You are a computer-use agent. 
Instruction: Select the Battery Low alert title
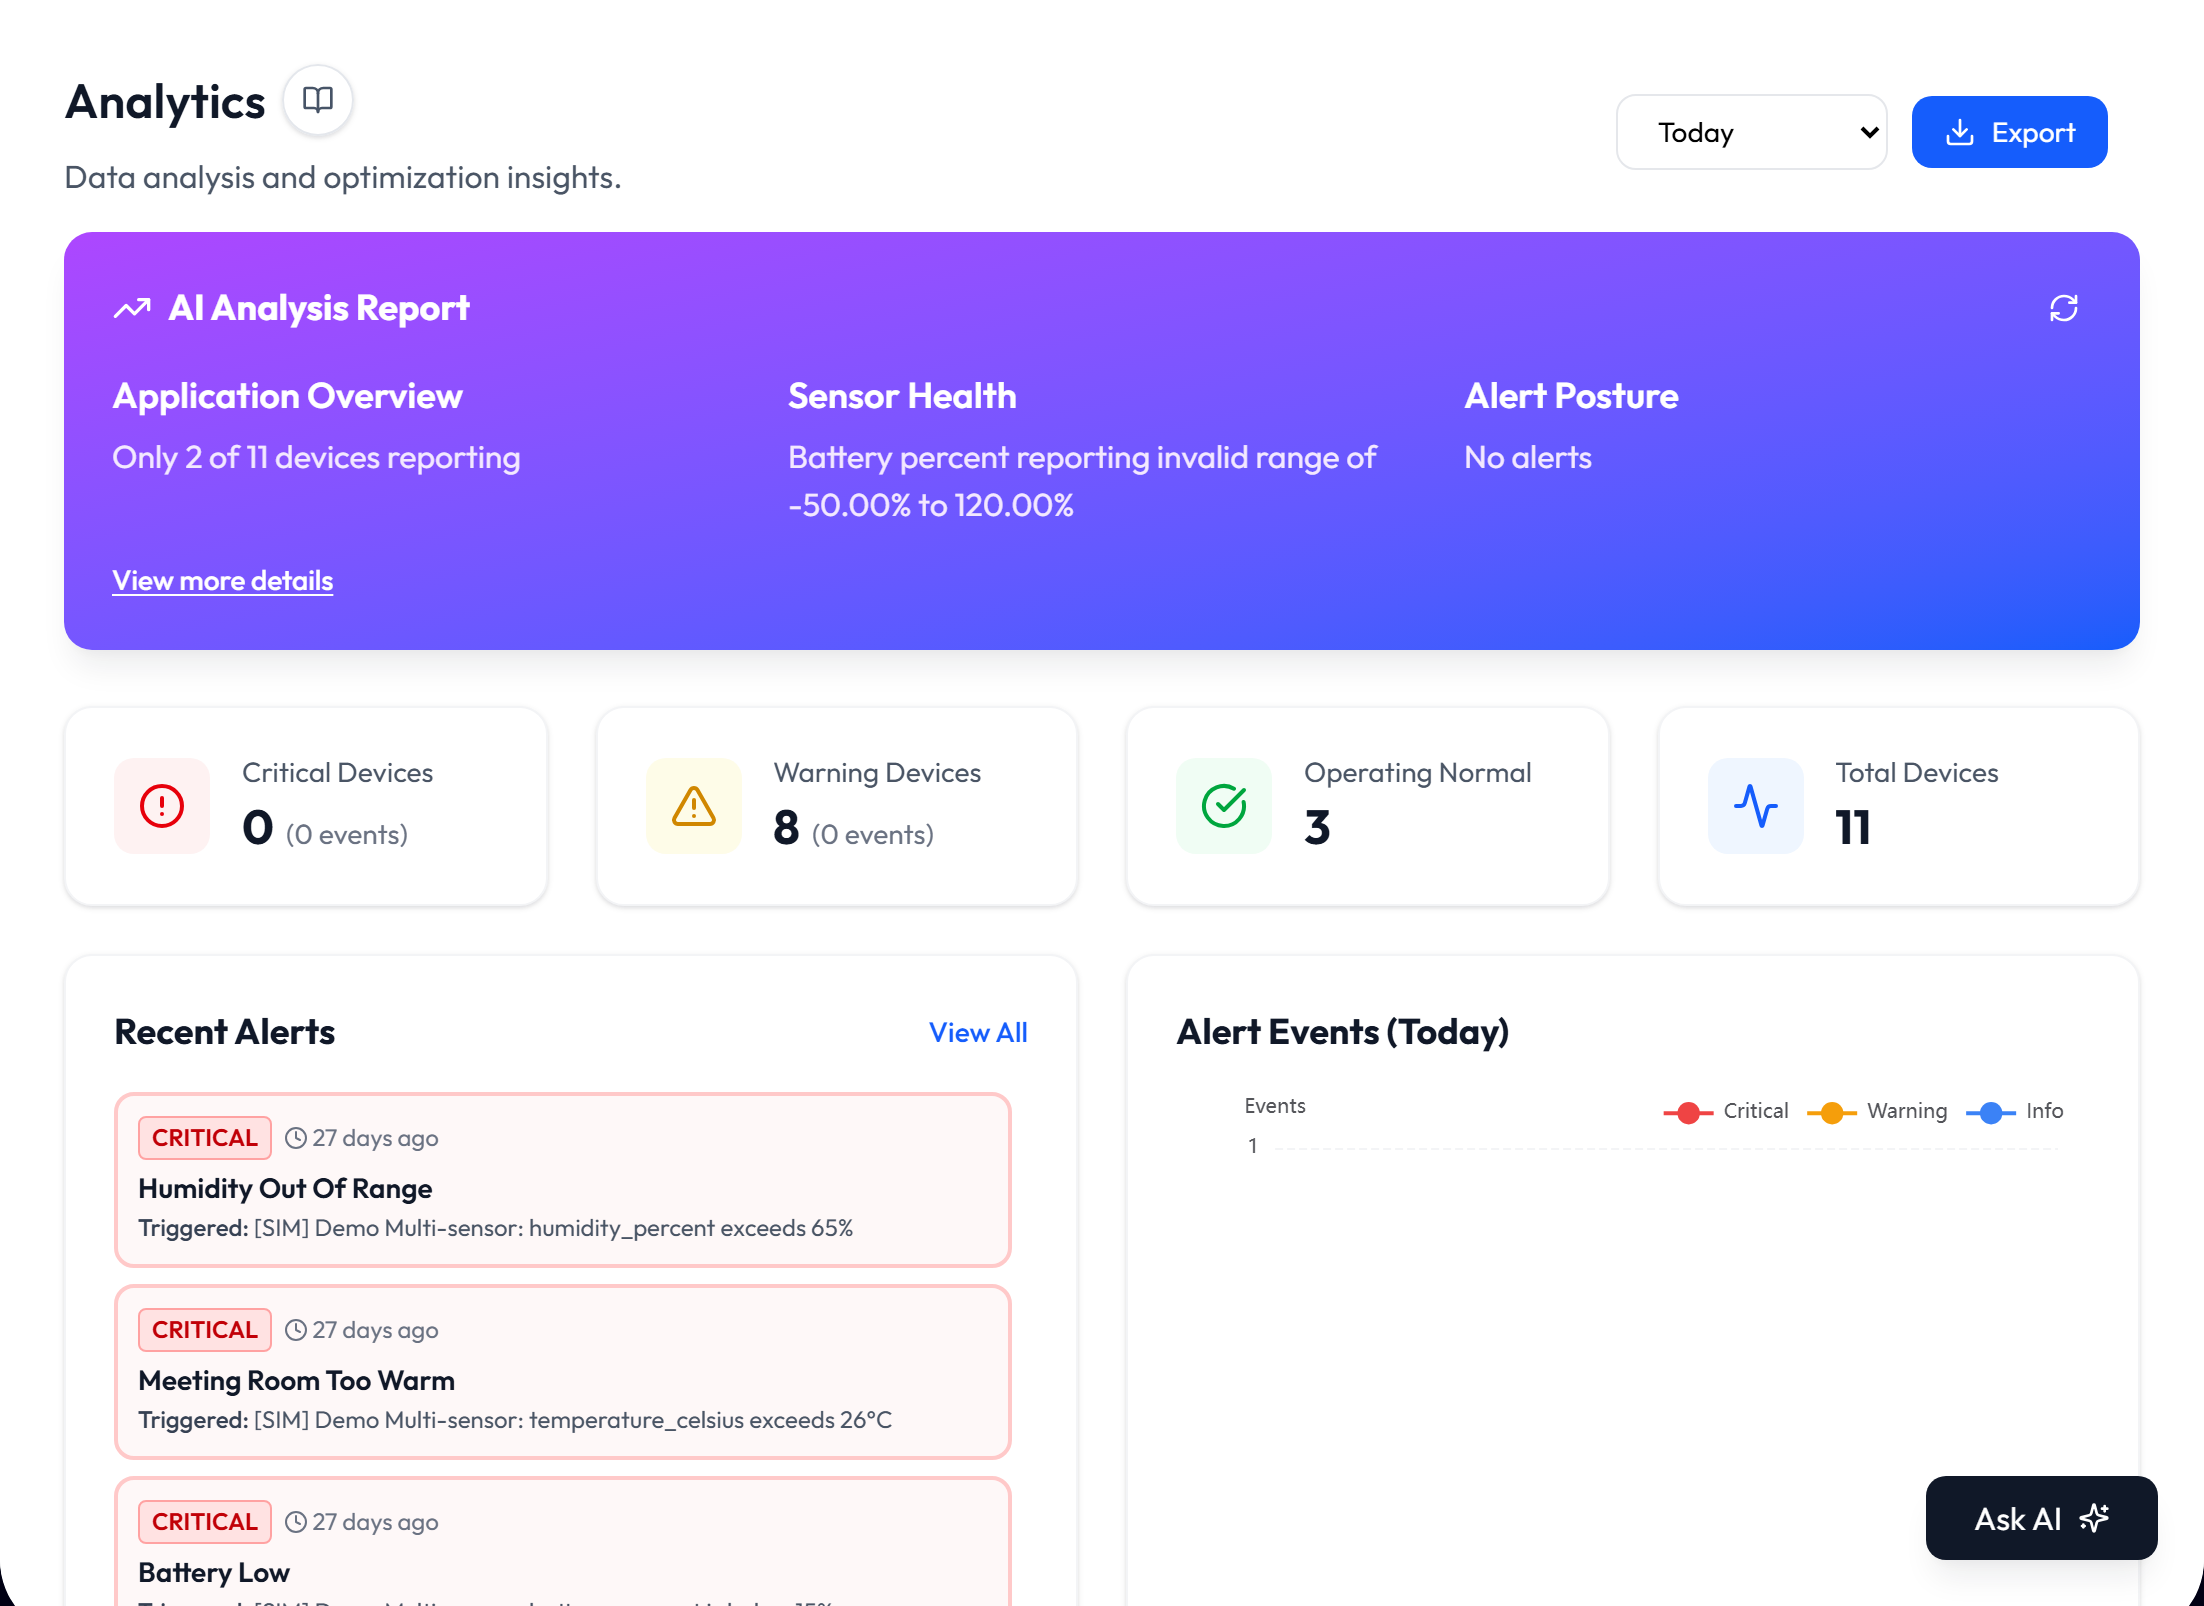point(214,1573)
